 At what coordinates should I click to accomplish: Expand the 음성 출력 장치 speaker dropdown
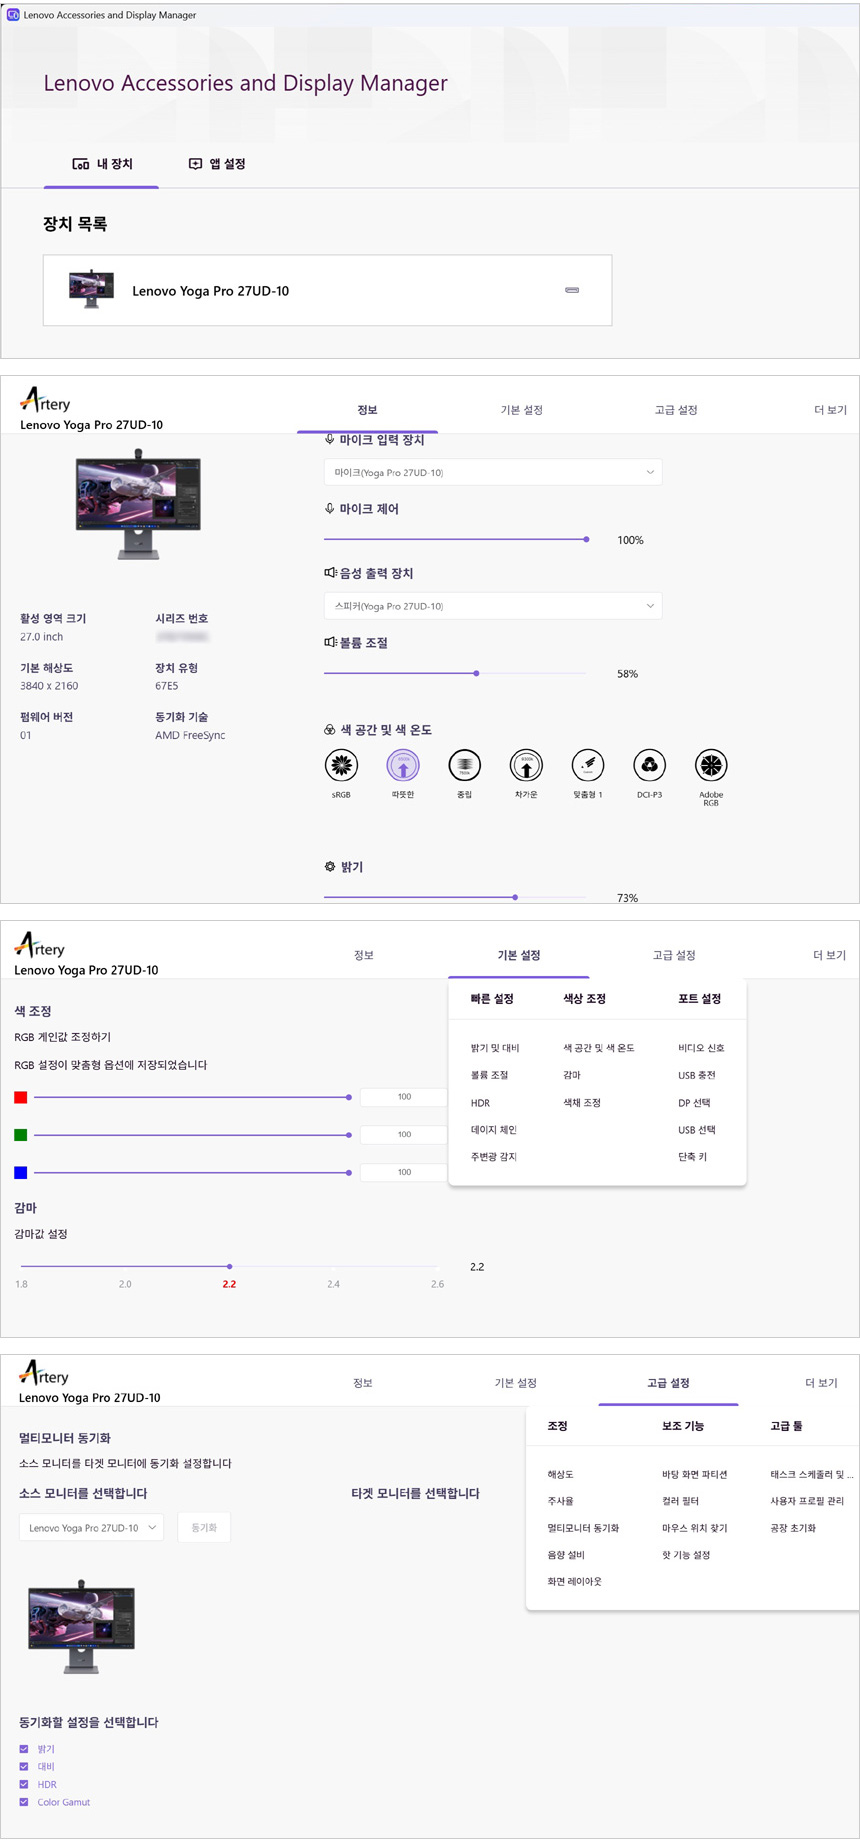coord(492,606)
